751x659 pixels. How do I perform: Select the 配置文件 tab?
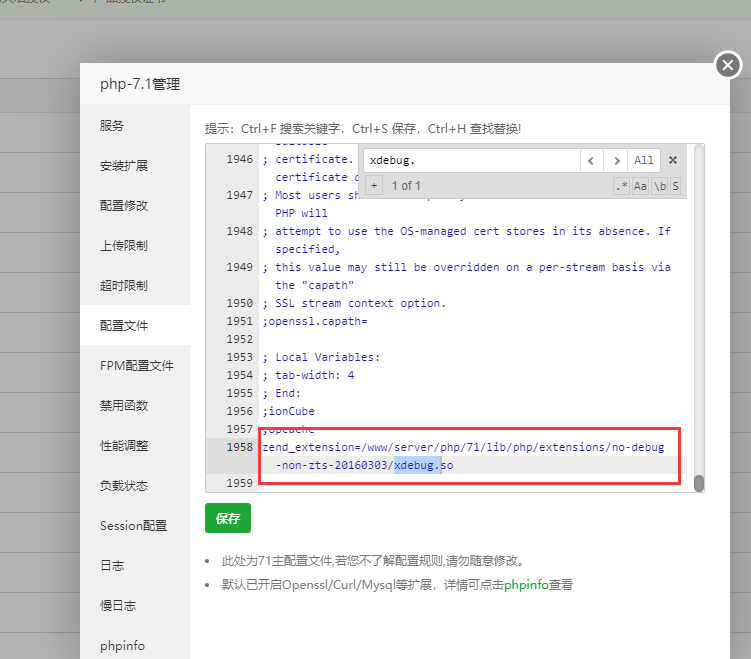(135, 326)
